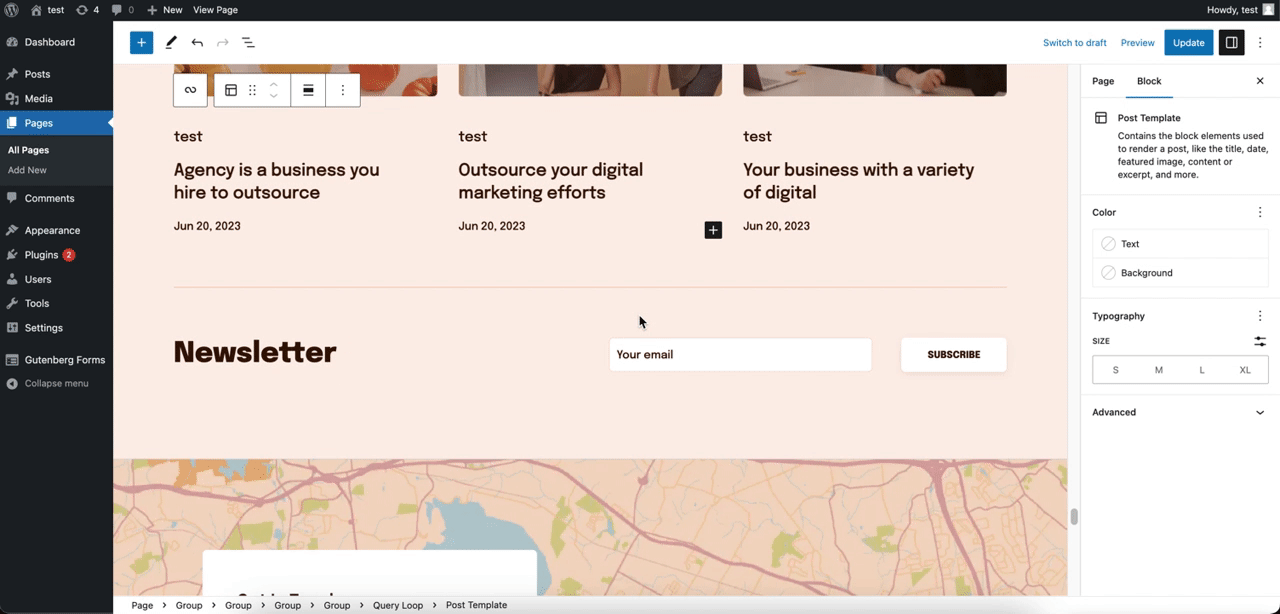Open the Document Overview list view
The image size is (1280, 614).
pos(248,43)
